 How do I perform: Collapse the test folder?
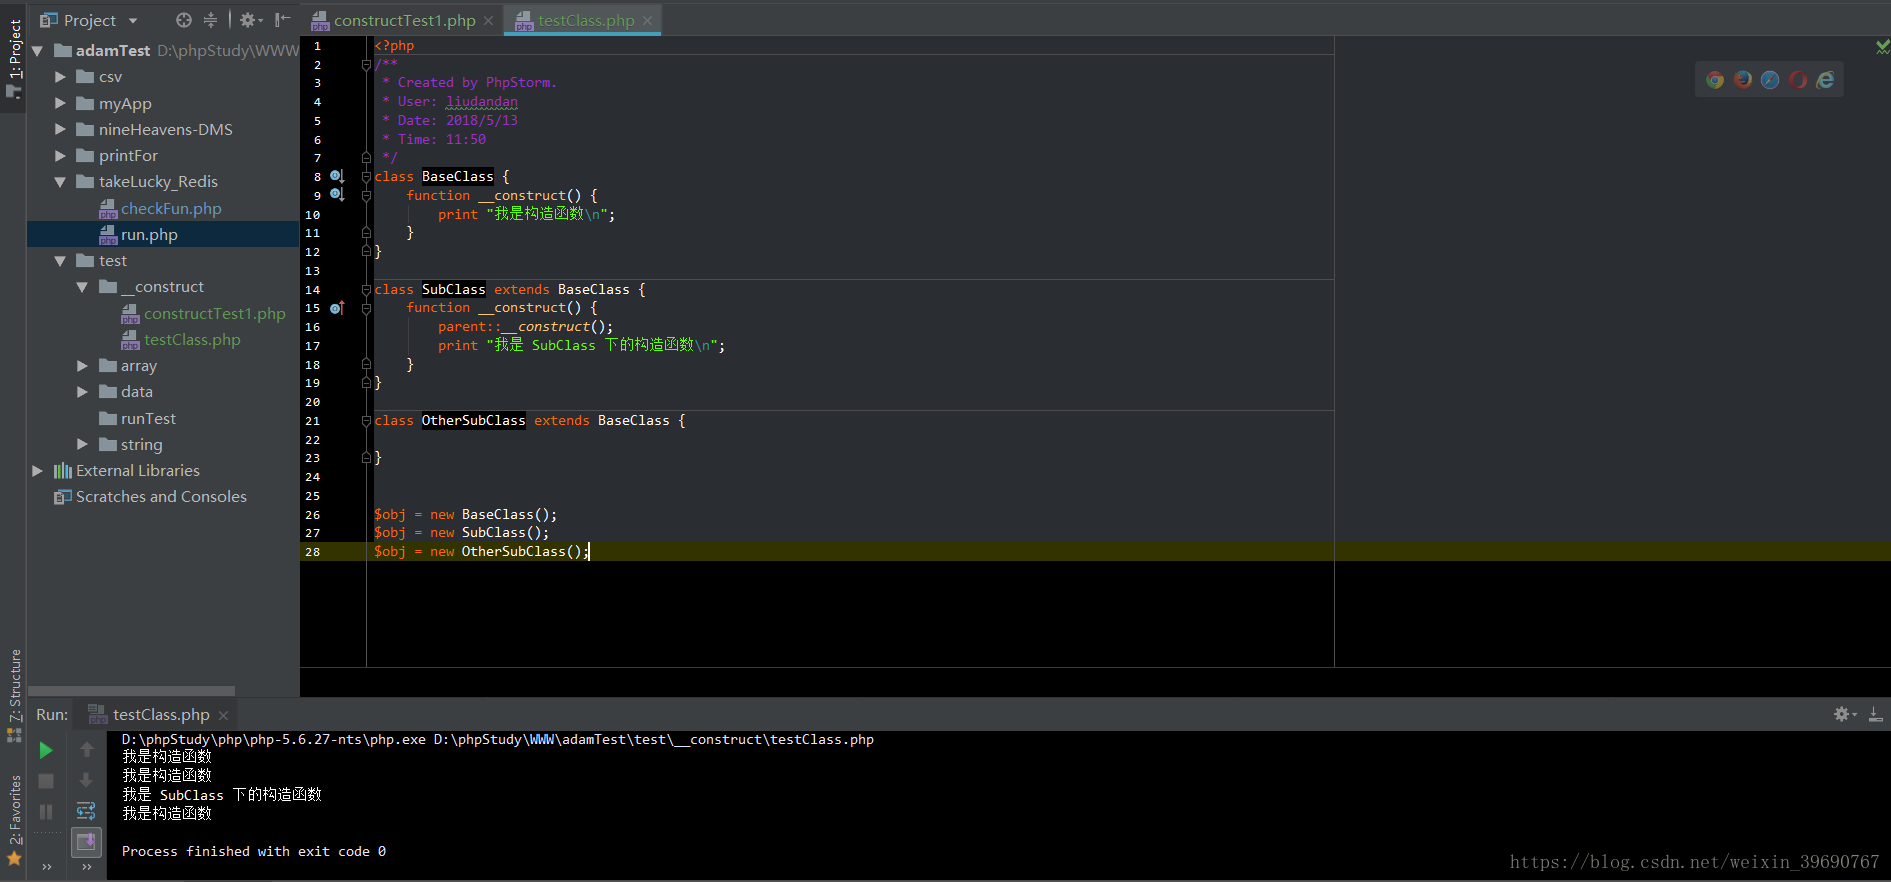60,261
